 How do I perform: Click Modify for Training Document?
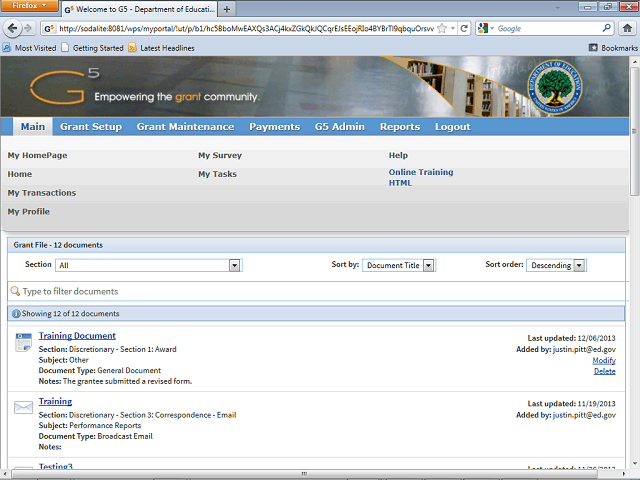[x=604, y=360]
